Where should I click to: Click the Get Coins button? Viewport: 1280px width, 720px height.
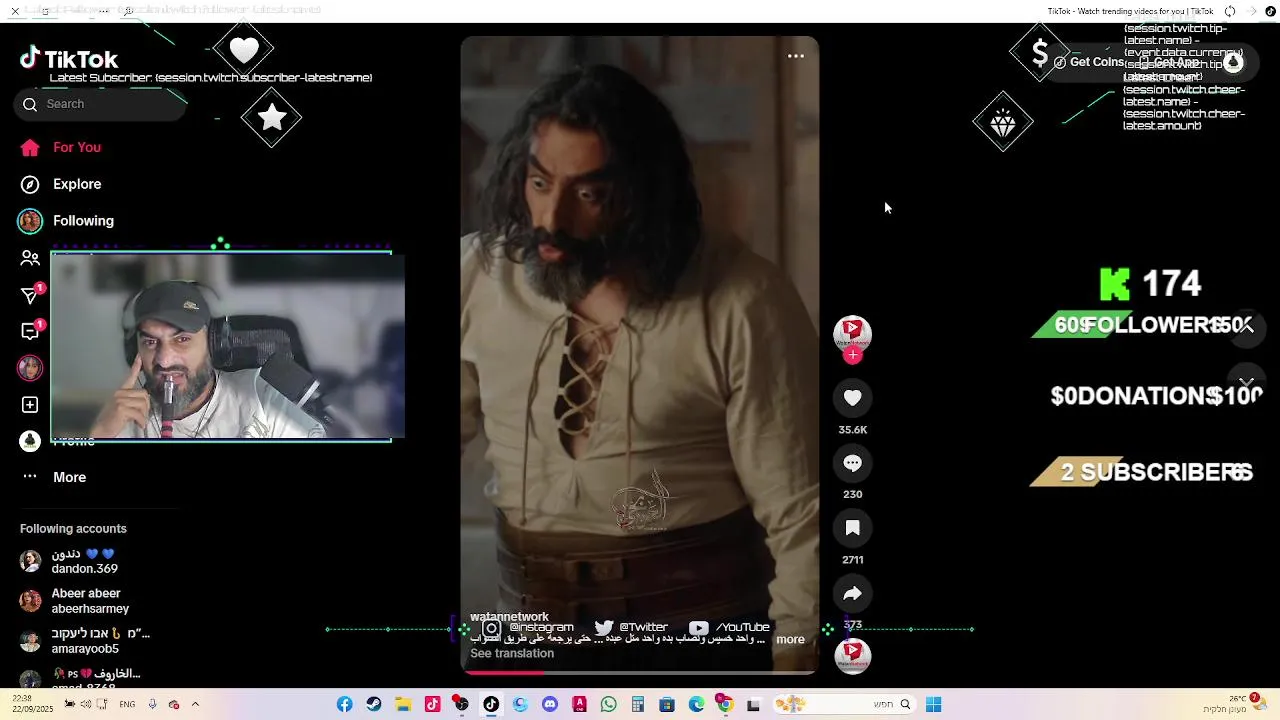pyautogui.click(x=1089, y=62)
